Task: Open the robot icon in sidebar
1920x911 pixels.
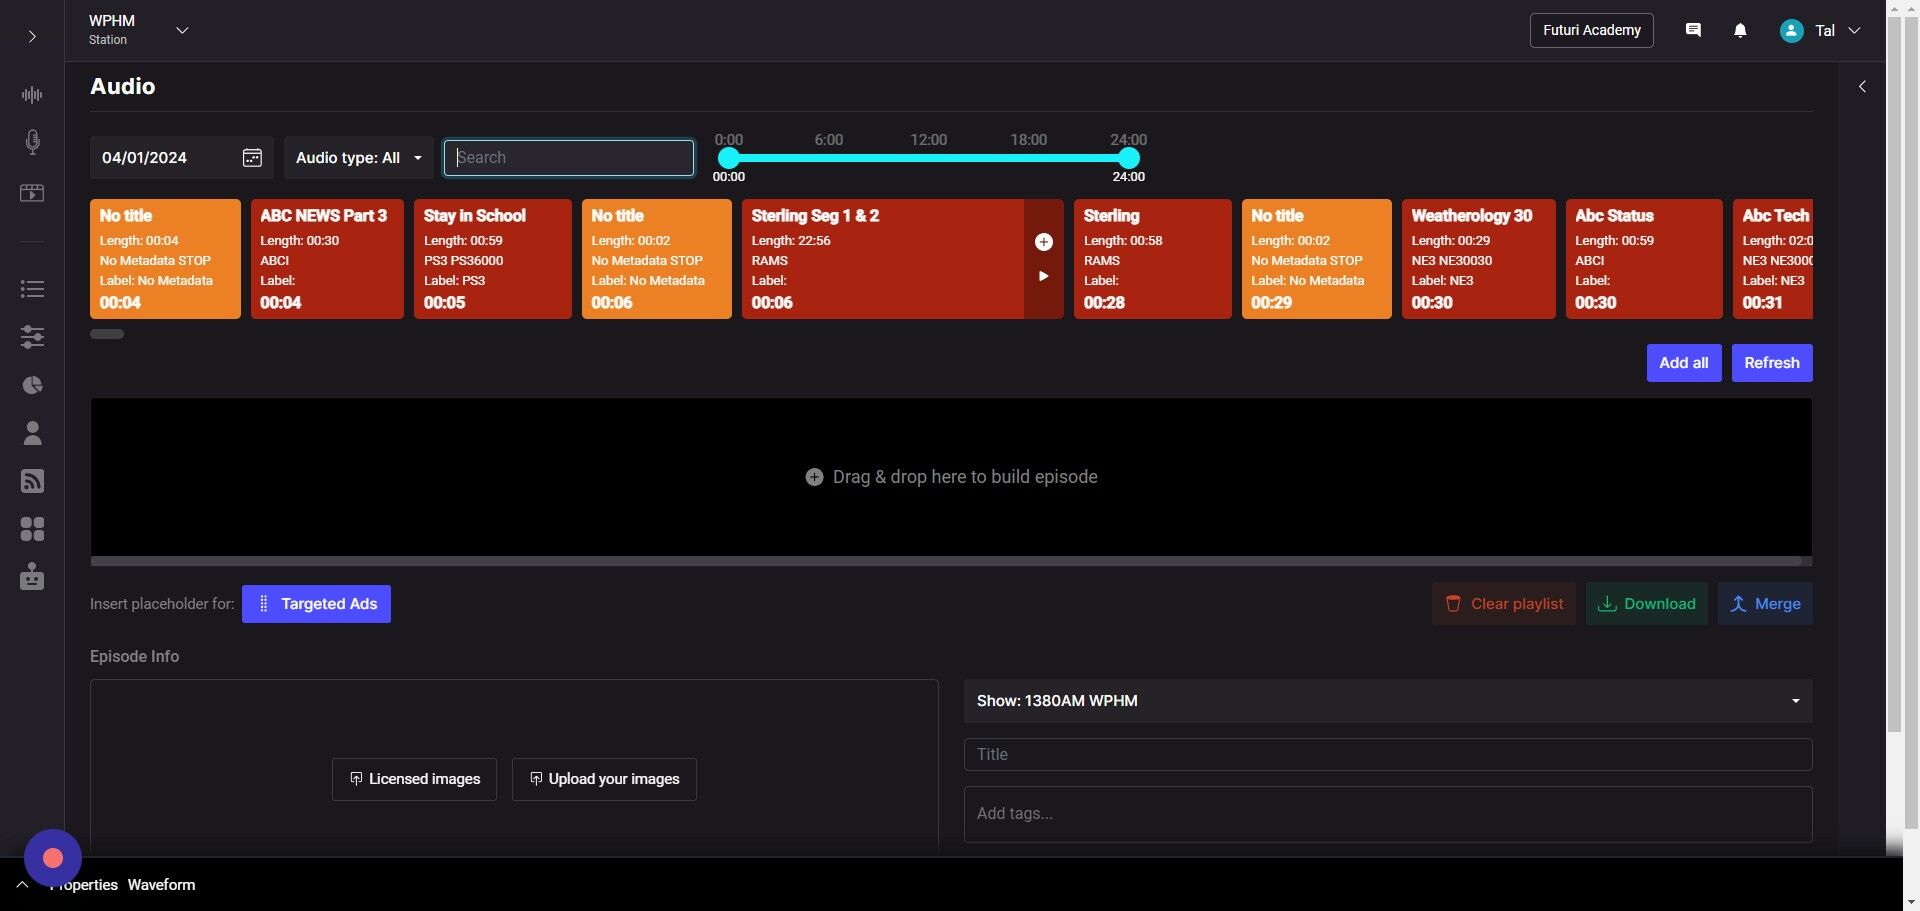Action: click(x=32, y=577)
